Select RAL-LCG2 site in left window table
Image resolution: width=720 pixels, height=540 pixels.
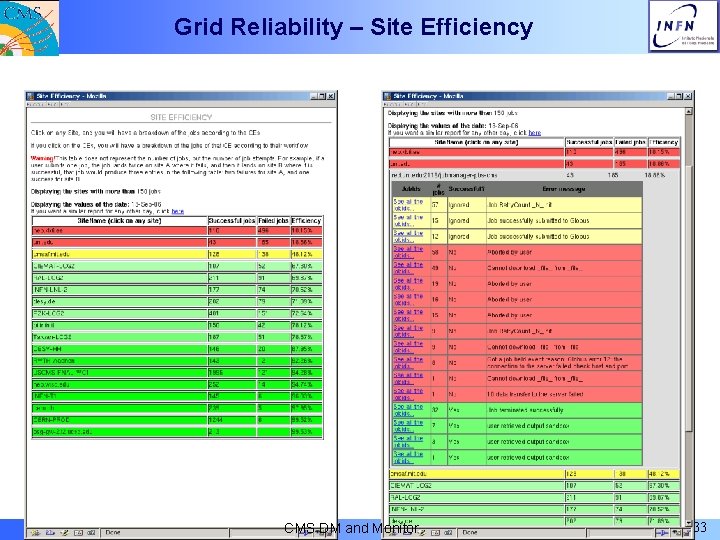coord(119,278)
